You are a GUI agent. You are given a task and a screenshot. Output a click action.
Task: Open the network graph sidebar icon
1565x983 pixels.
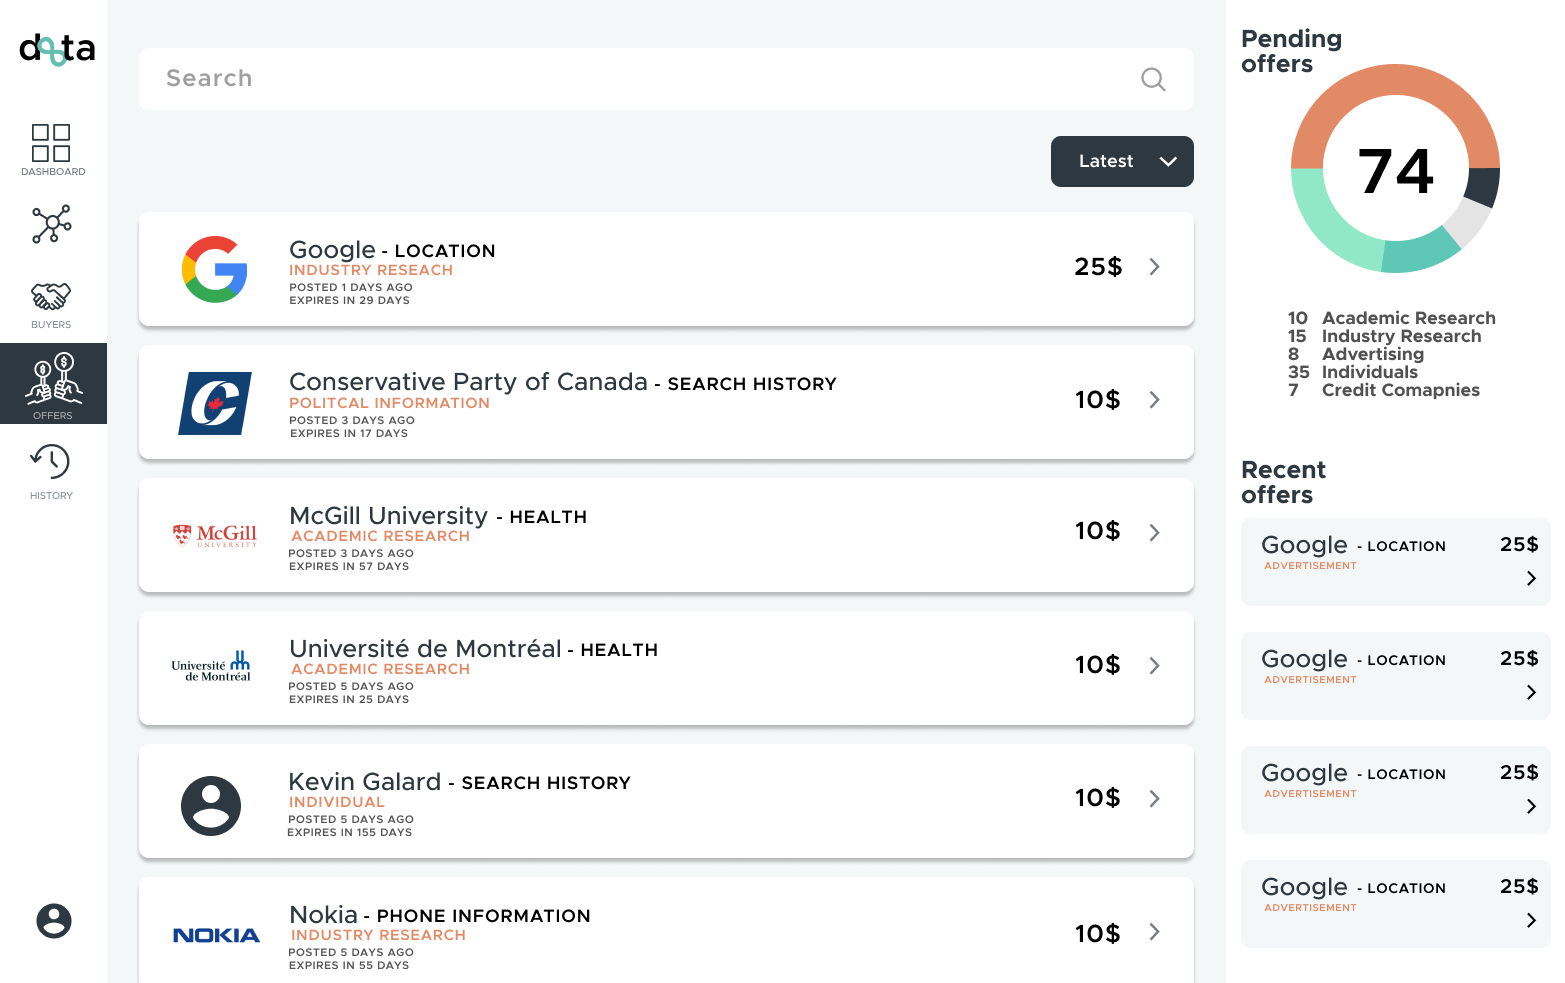pos(51,224)
